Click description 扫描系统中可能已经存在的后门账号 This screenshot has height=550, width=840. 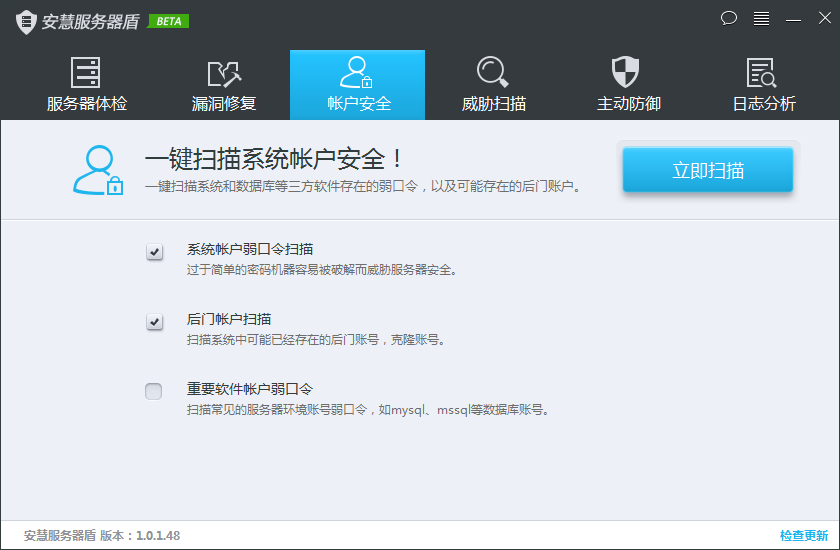317,340
